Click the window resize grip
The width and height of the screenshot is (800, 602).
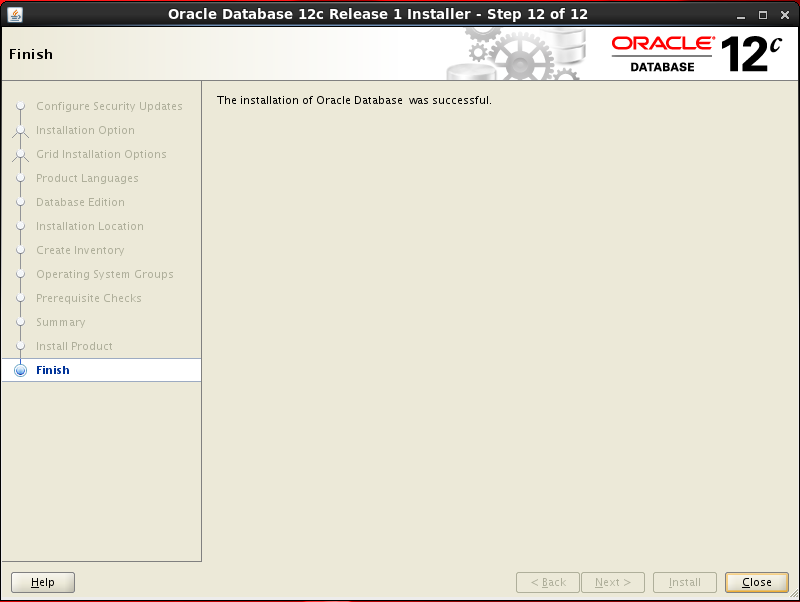pyautogui.click(x=793, y=594)
